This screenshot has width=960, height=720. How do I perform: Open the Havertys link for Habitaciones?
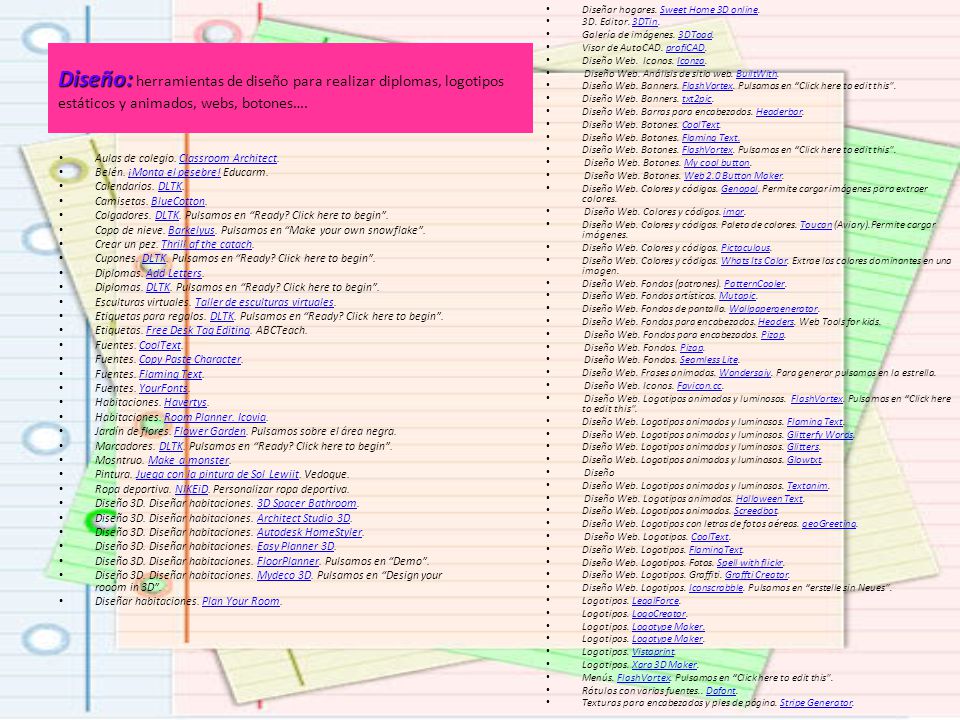186,402
